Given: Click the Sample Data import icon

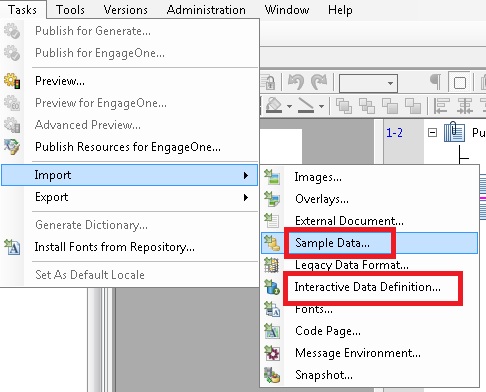Looking at the screenshot, I should coord(272,243).
